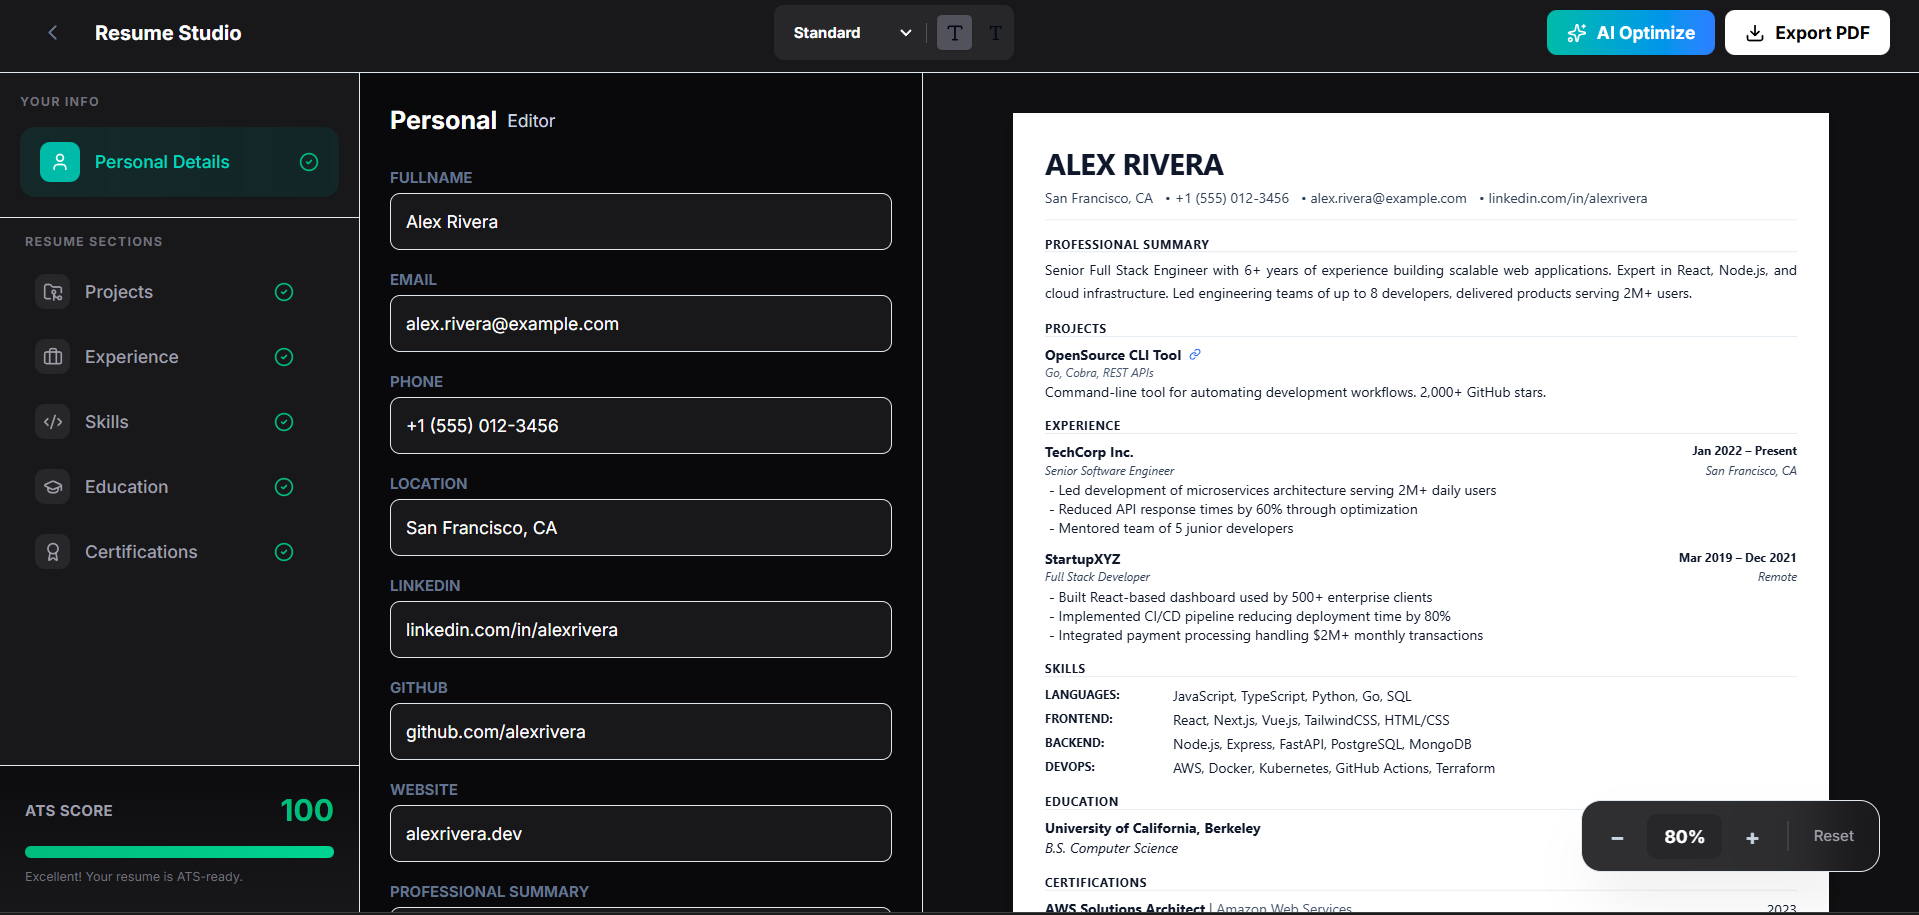1919x915 pixels.
Task: Zoom out with the minus button
Action: pyautogui.click(x=1617, y=837)
